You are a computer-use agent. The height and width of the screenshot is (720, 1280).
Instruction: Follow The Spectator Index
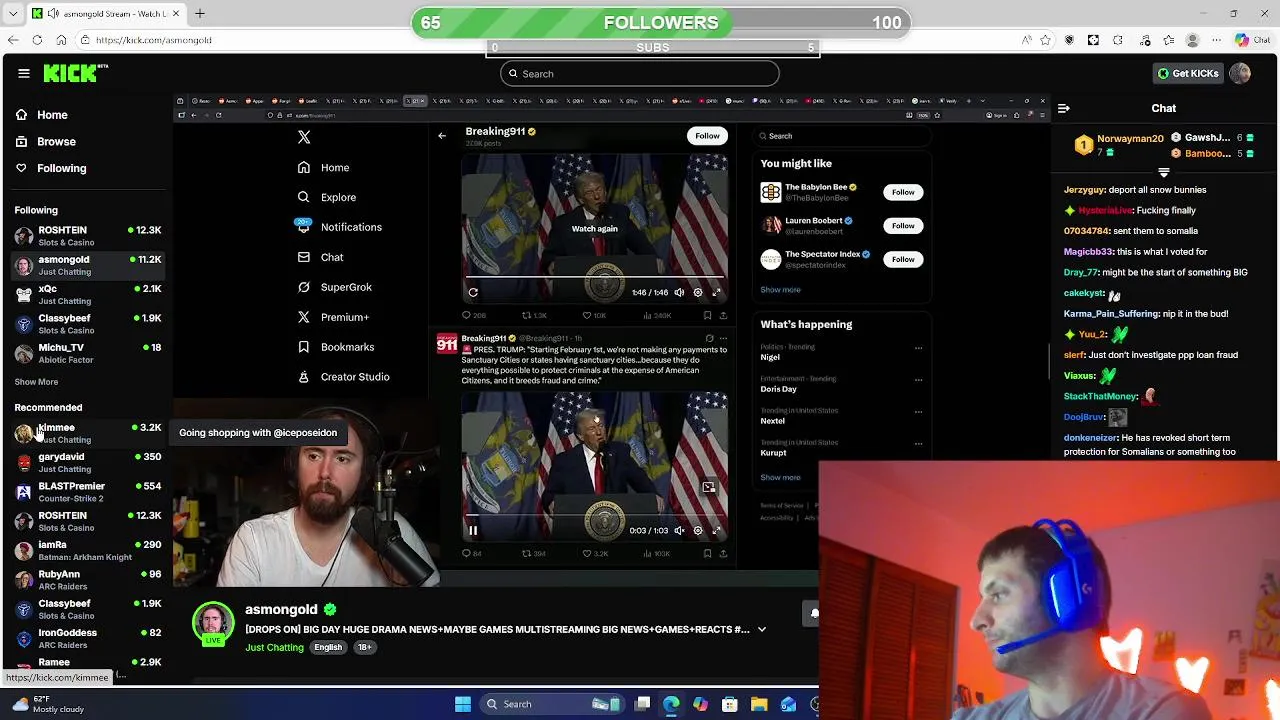click(903, 260)
